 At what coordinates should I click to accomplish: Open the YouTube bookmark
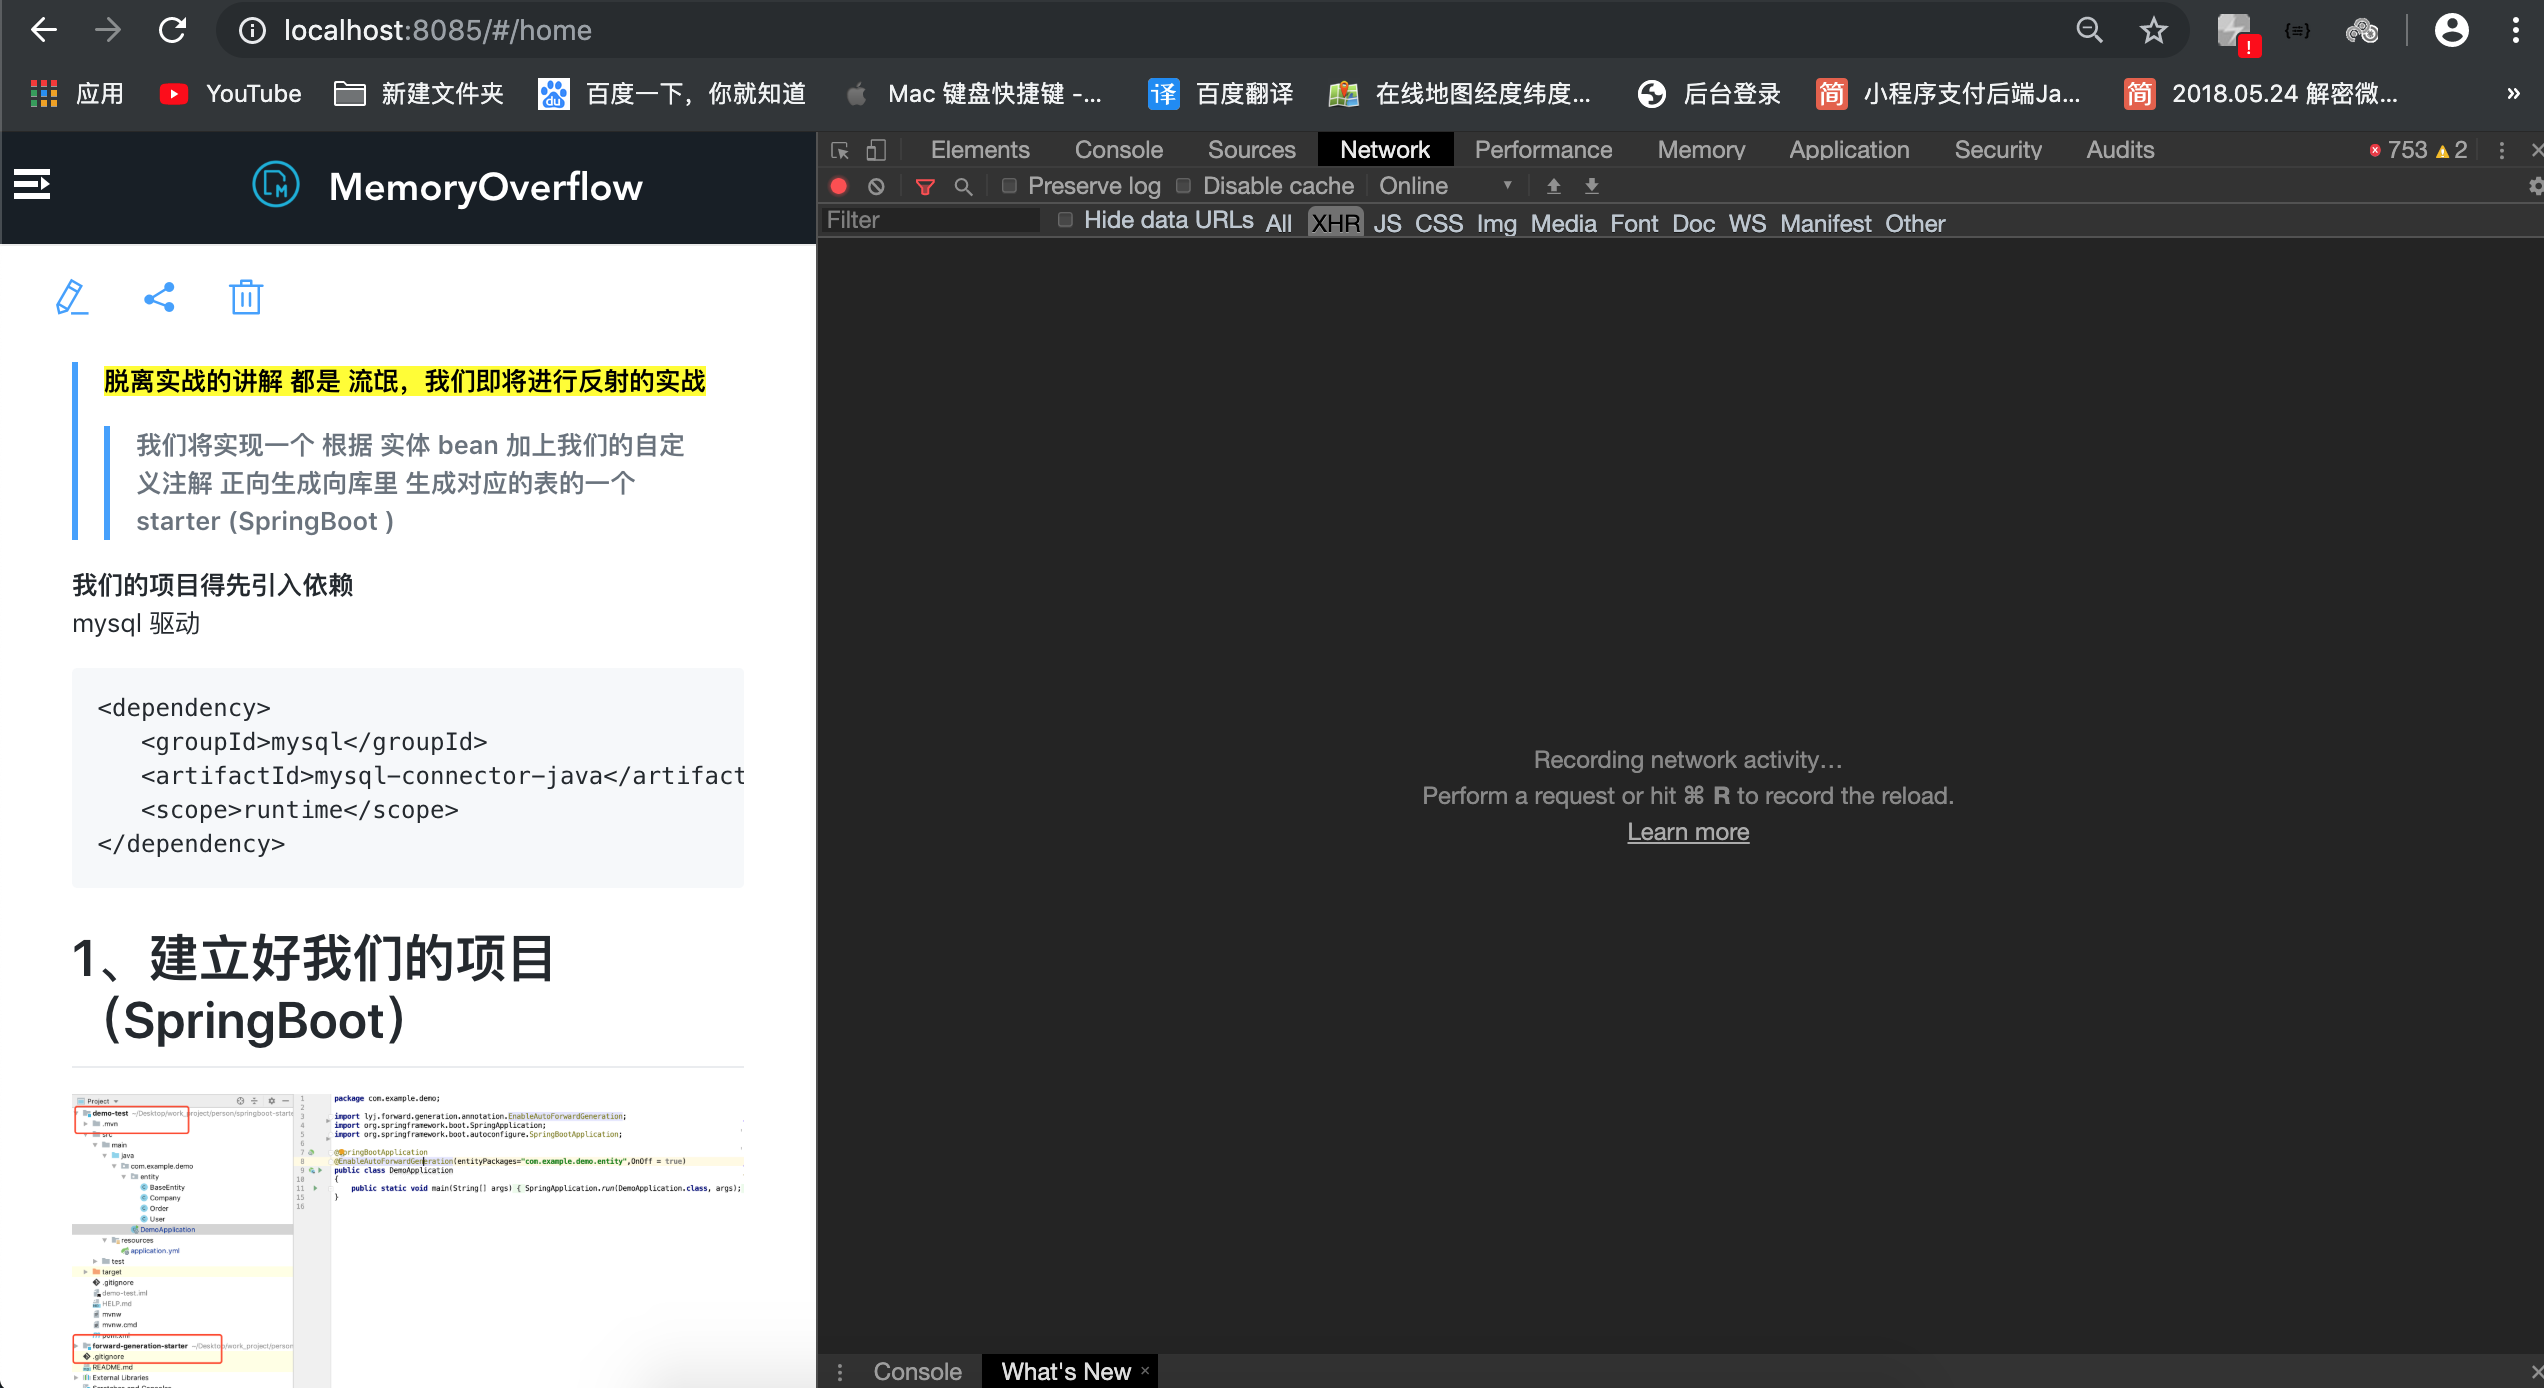(230, 94)
